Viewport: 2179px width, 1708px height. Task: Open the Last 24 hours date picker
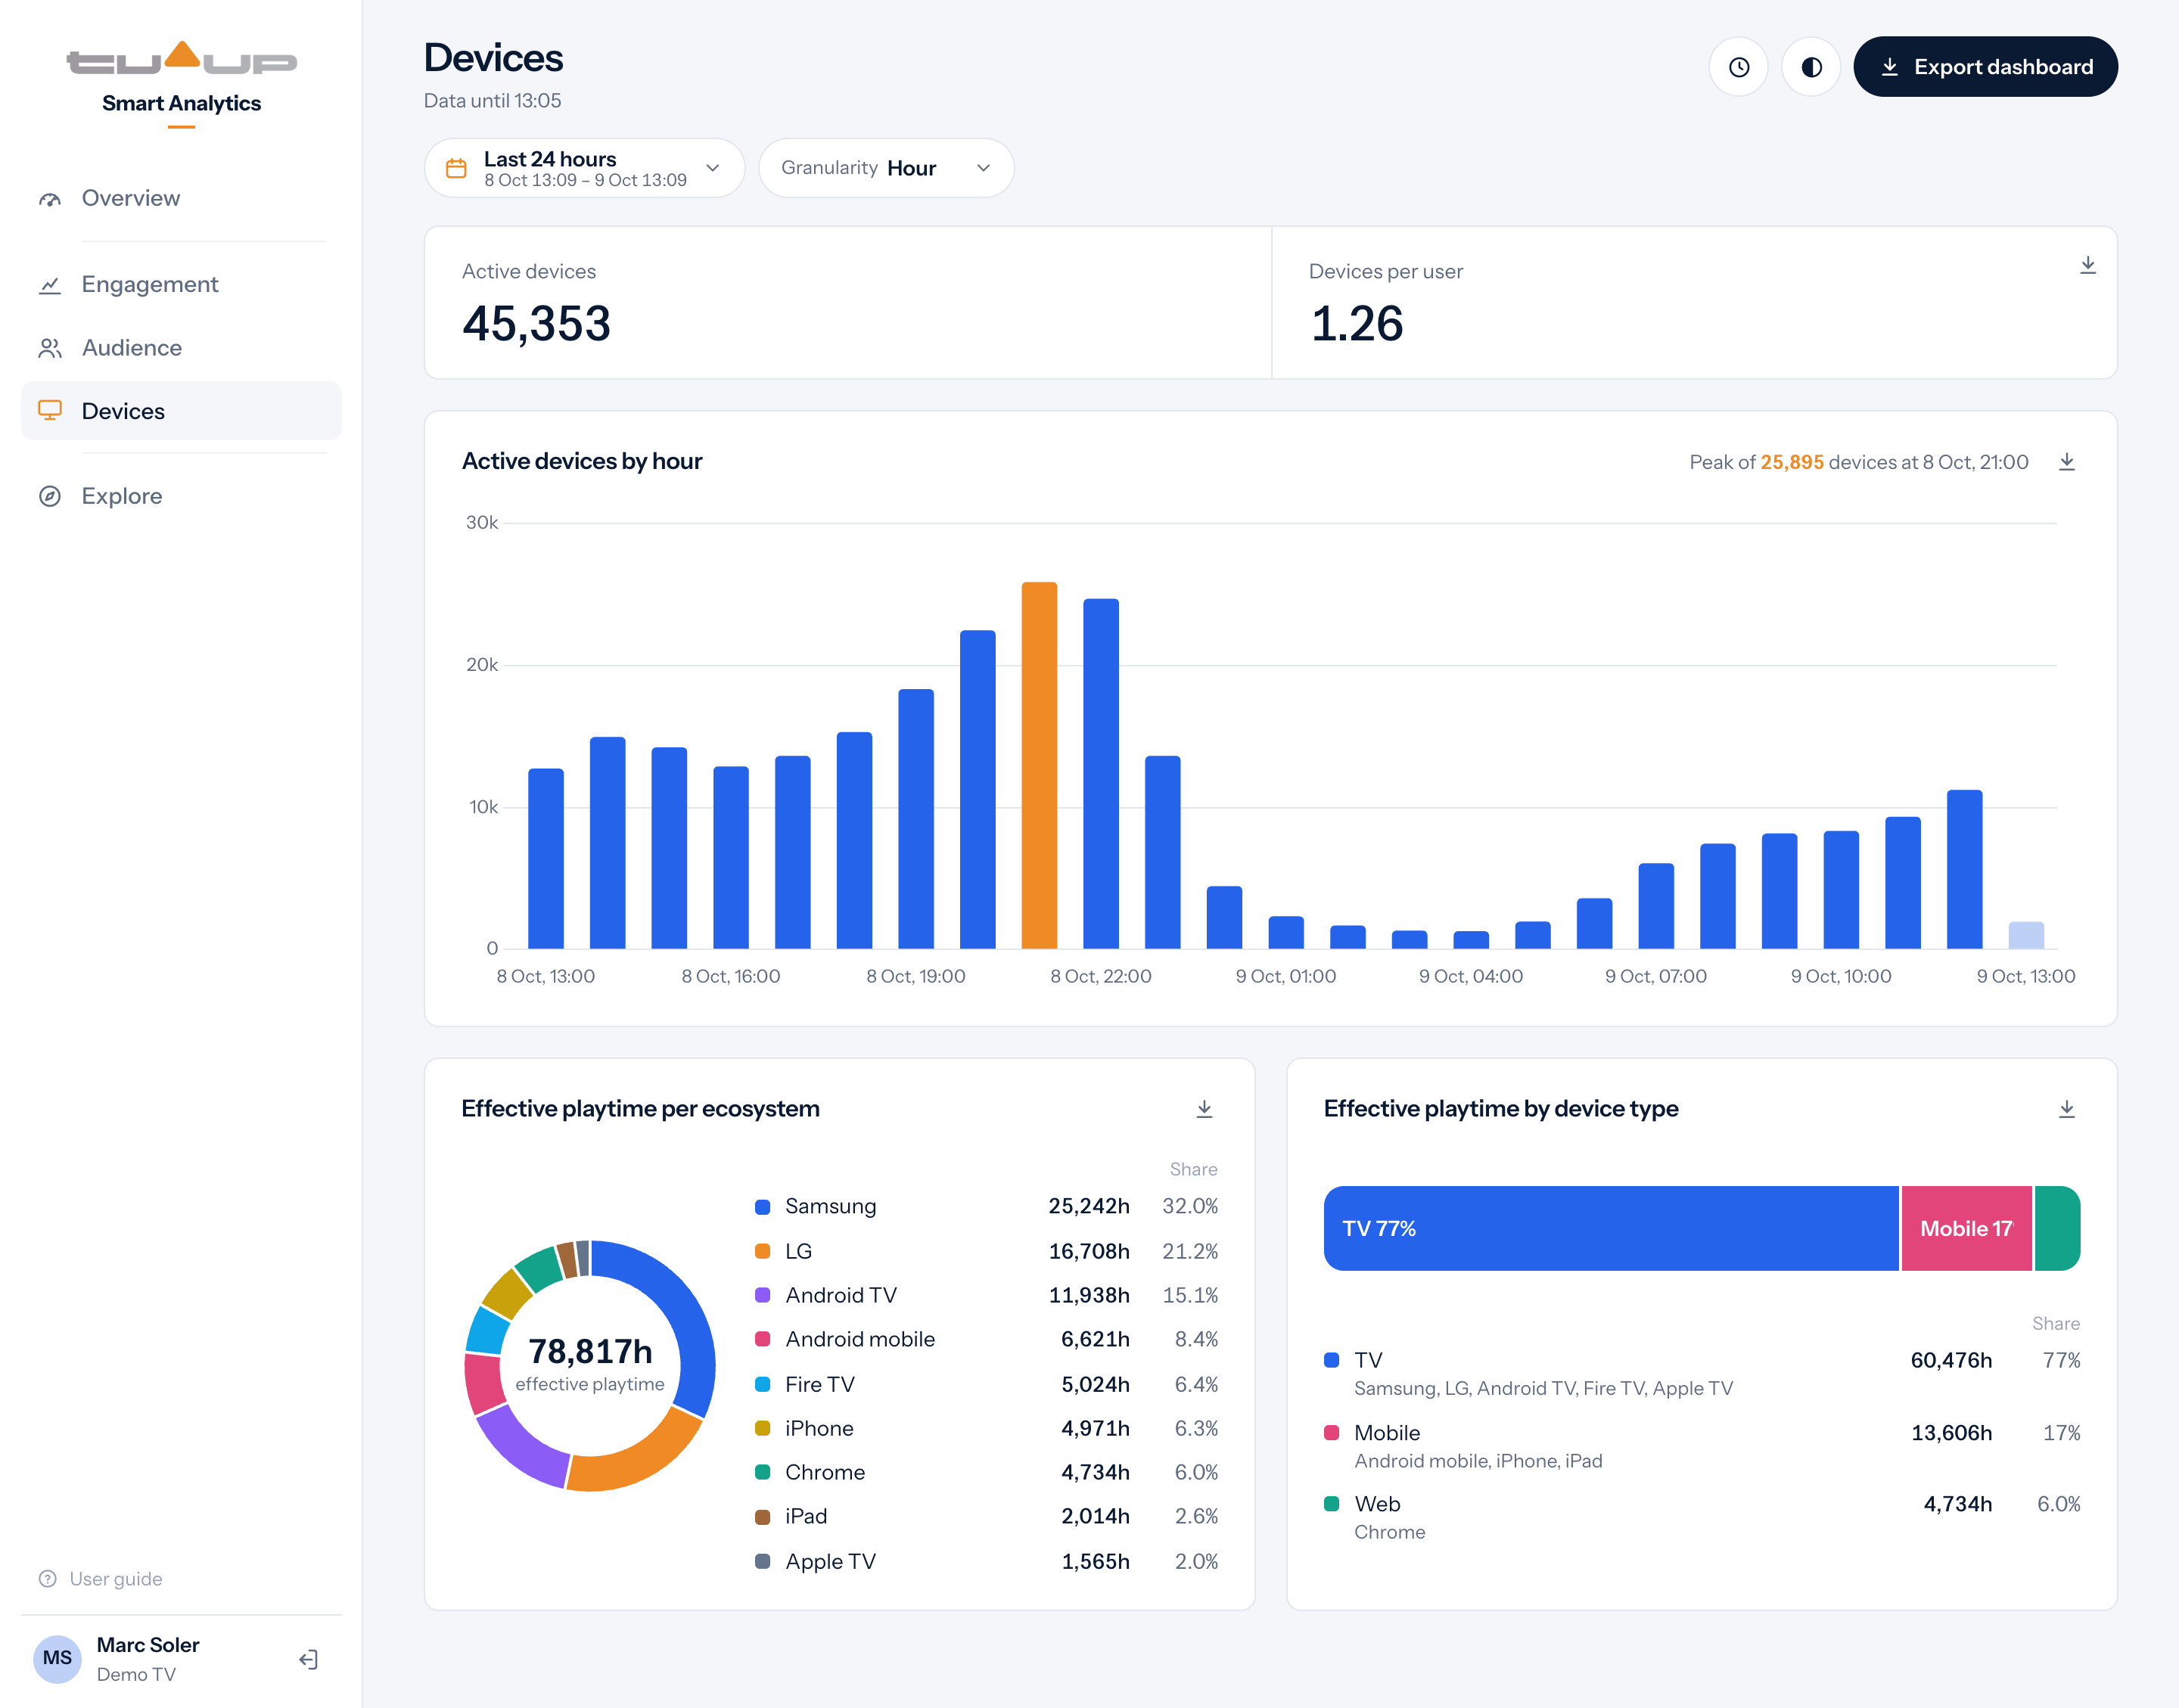pos(584,168)
